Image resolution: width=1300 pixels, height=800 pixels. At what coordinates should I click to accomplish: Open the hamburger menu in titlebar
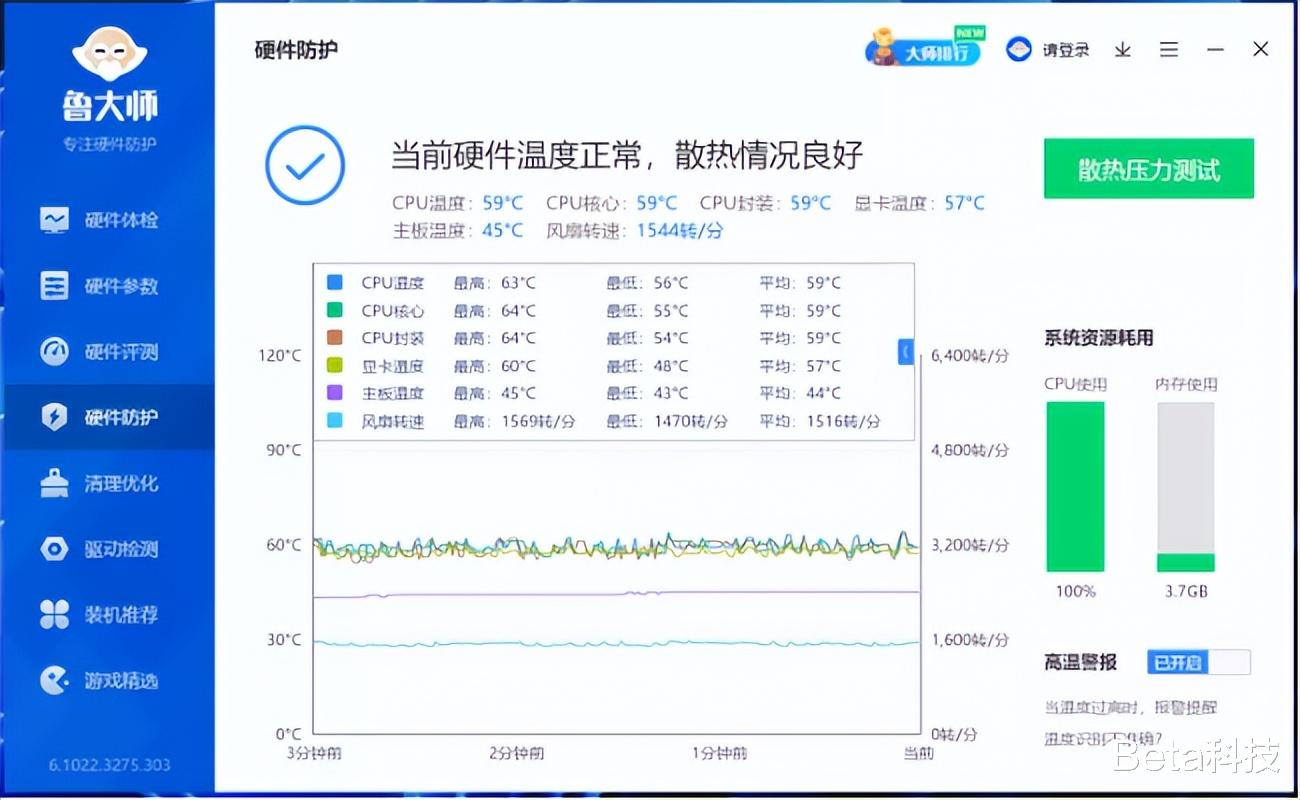pos(1168,49)
